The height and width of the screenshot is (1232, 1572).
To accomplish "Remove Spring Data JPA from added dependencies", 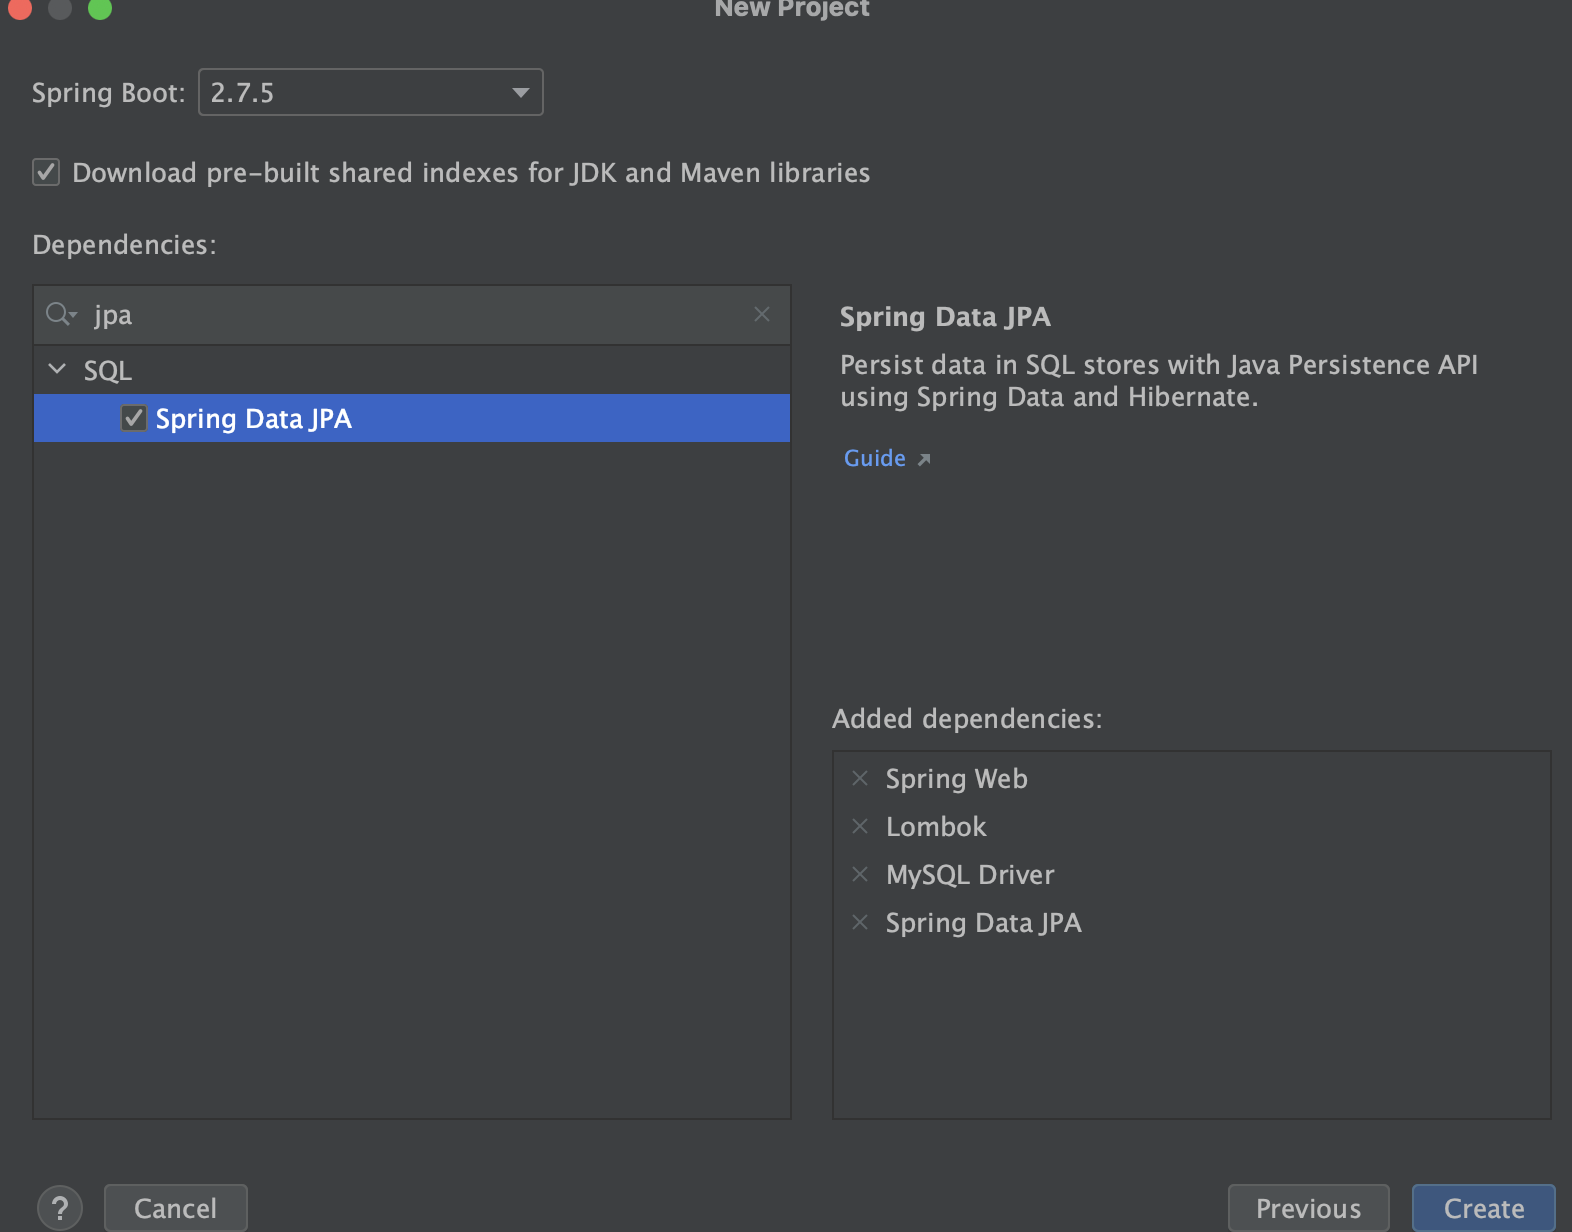I will [860, 922].
